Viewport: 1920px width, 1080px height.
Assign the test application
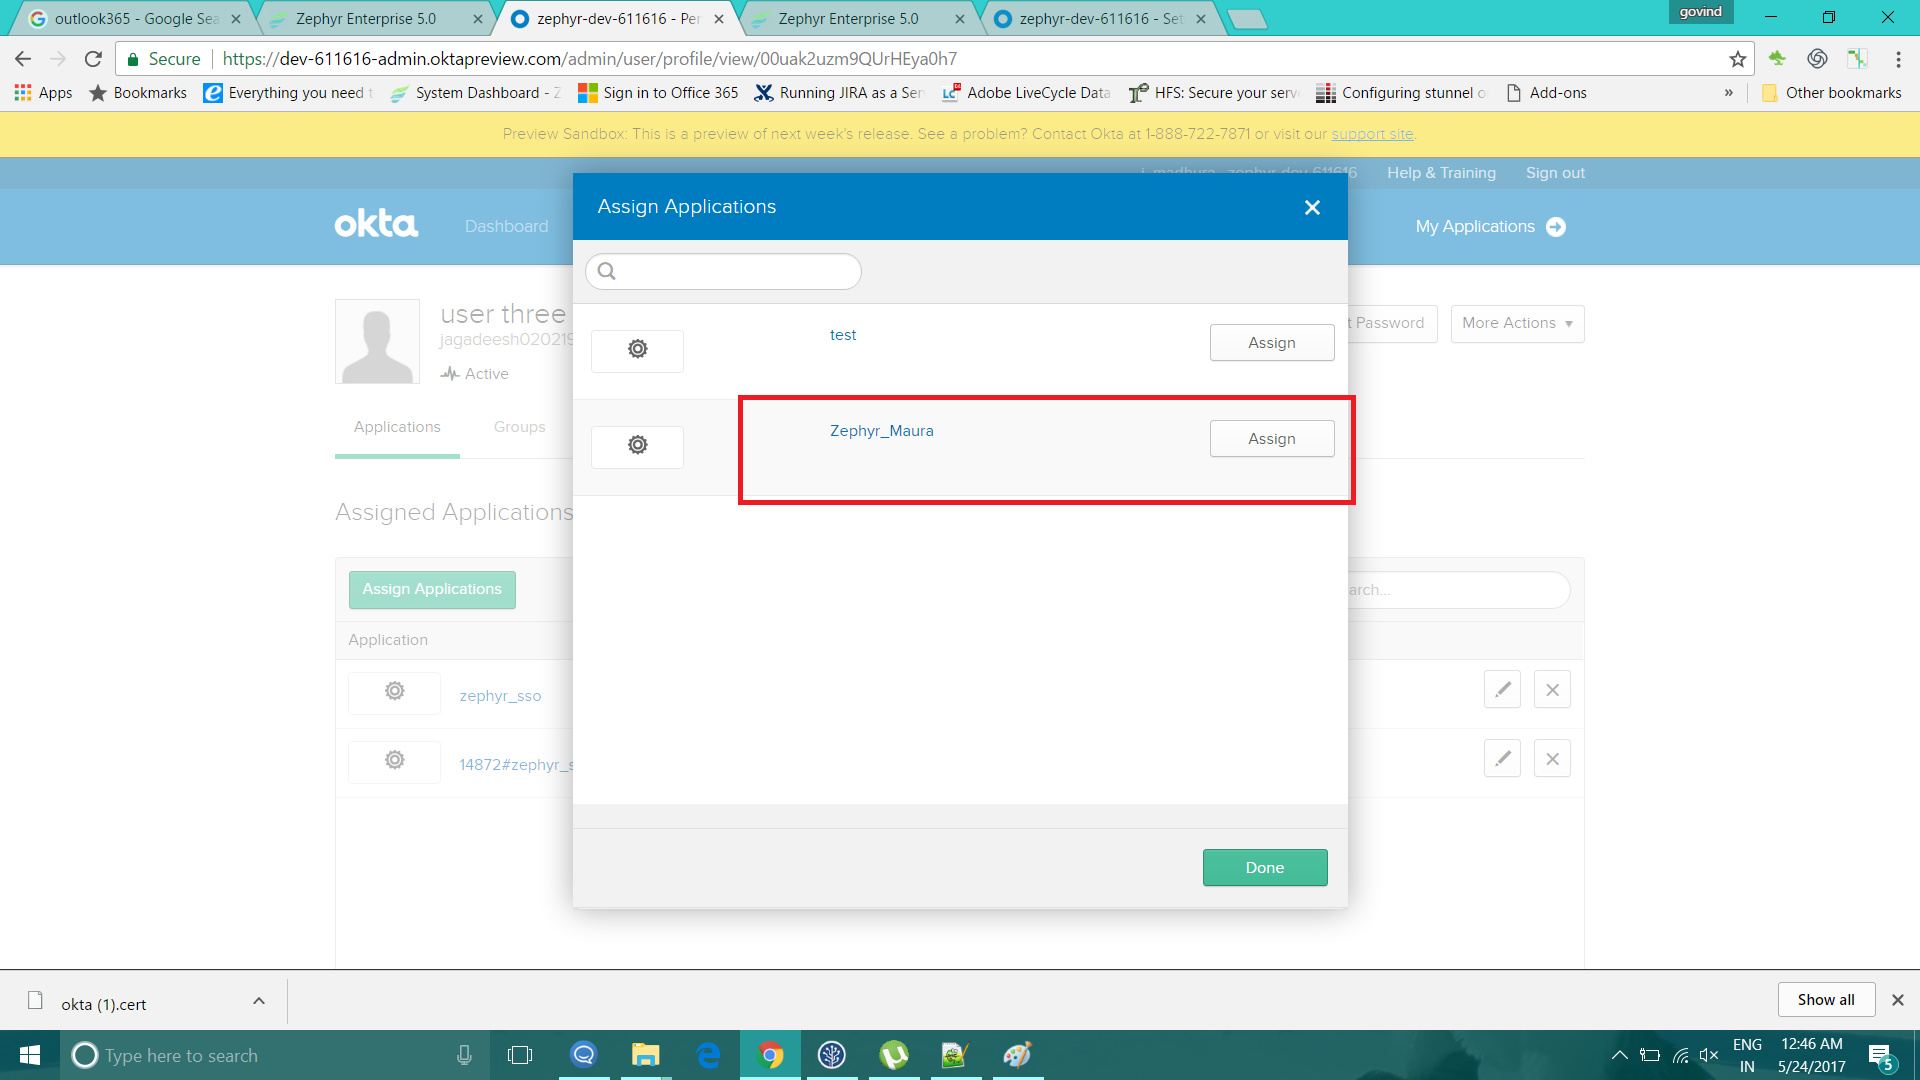click(x=1271, y=343)
